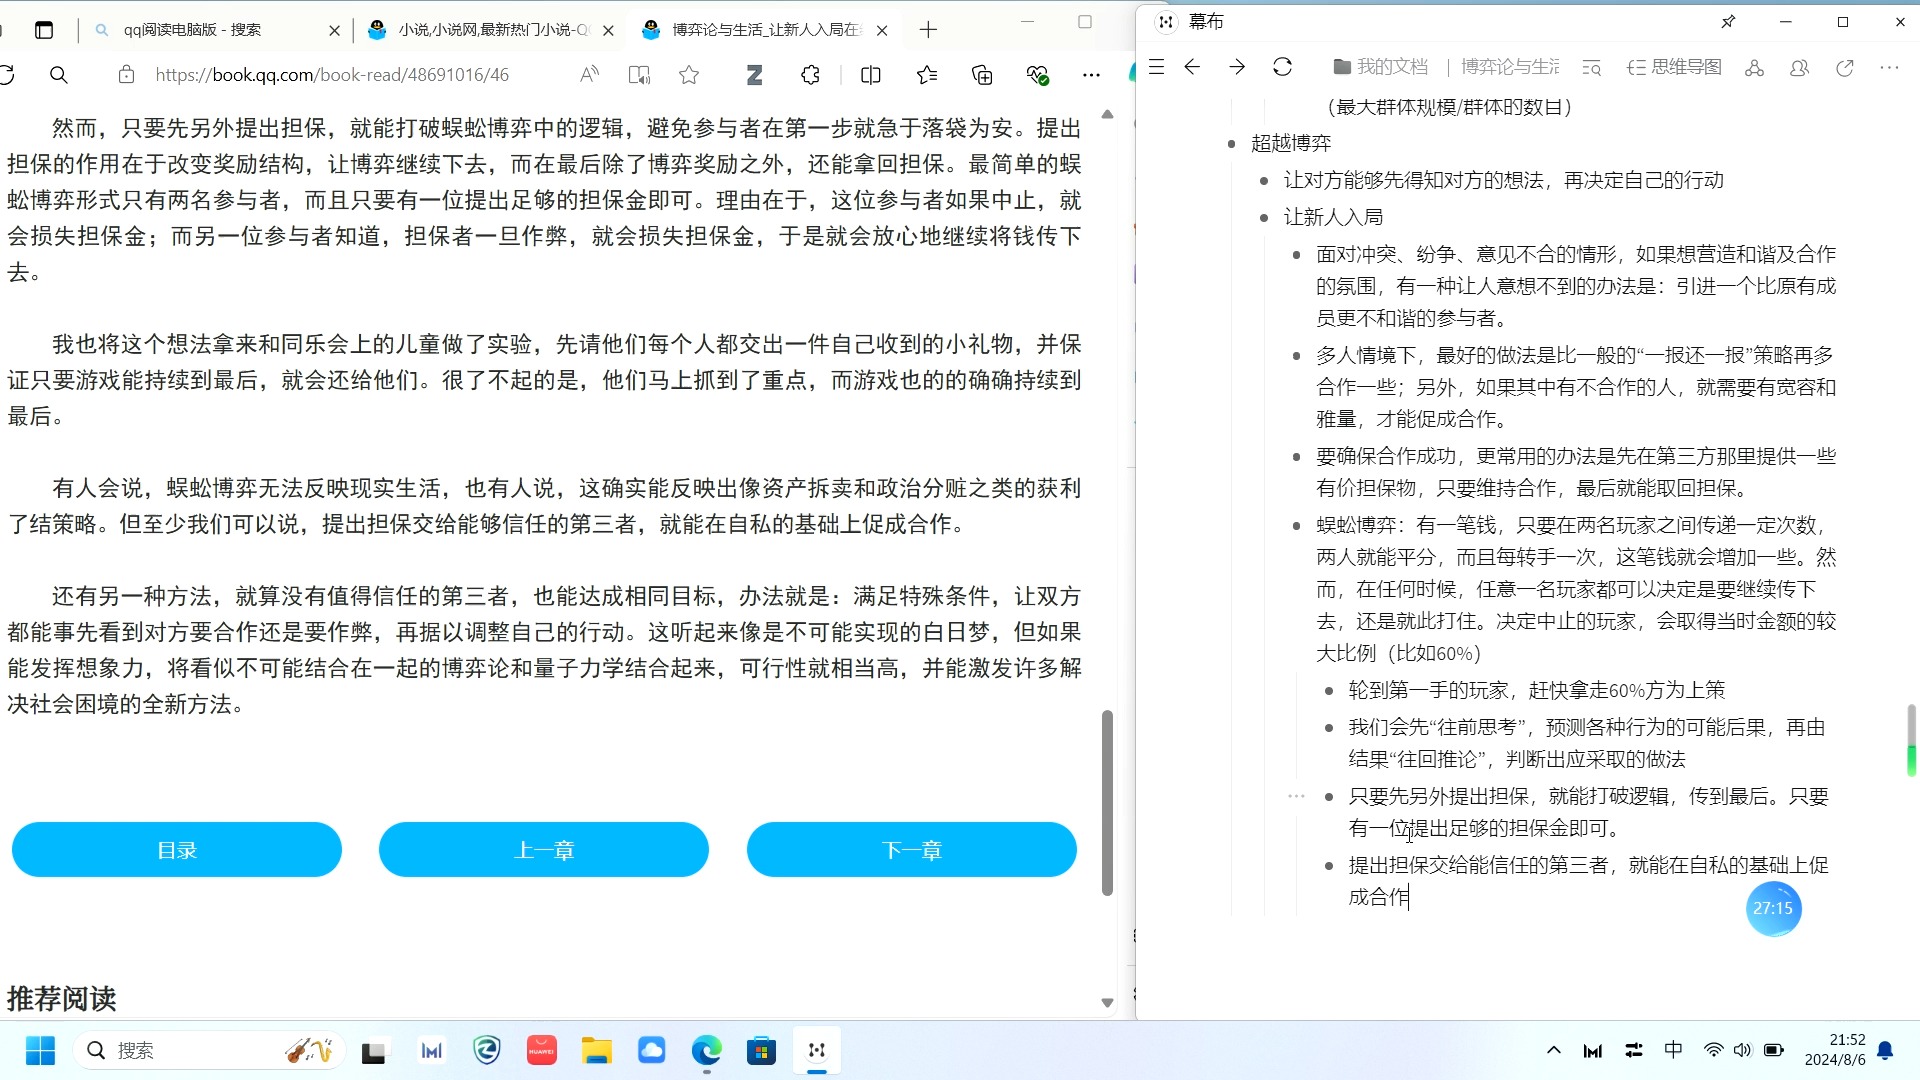This screenshot has width=1920, height=1080.
Task: Open Mubu toolbar more options ellipsis
Action: tap(1889, 68)
